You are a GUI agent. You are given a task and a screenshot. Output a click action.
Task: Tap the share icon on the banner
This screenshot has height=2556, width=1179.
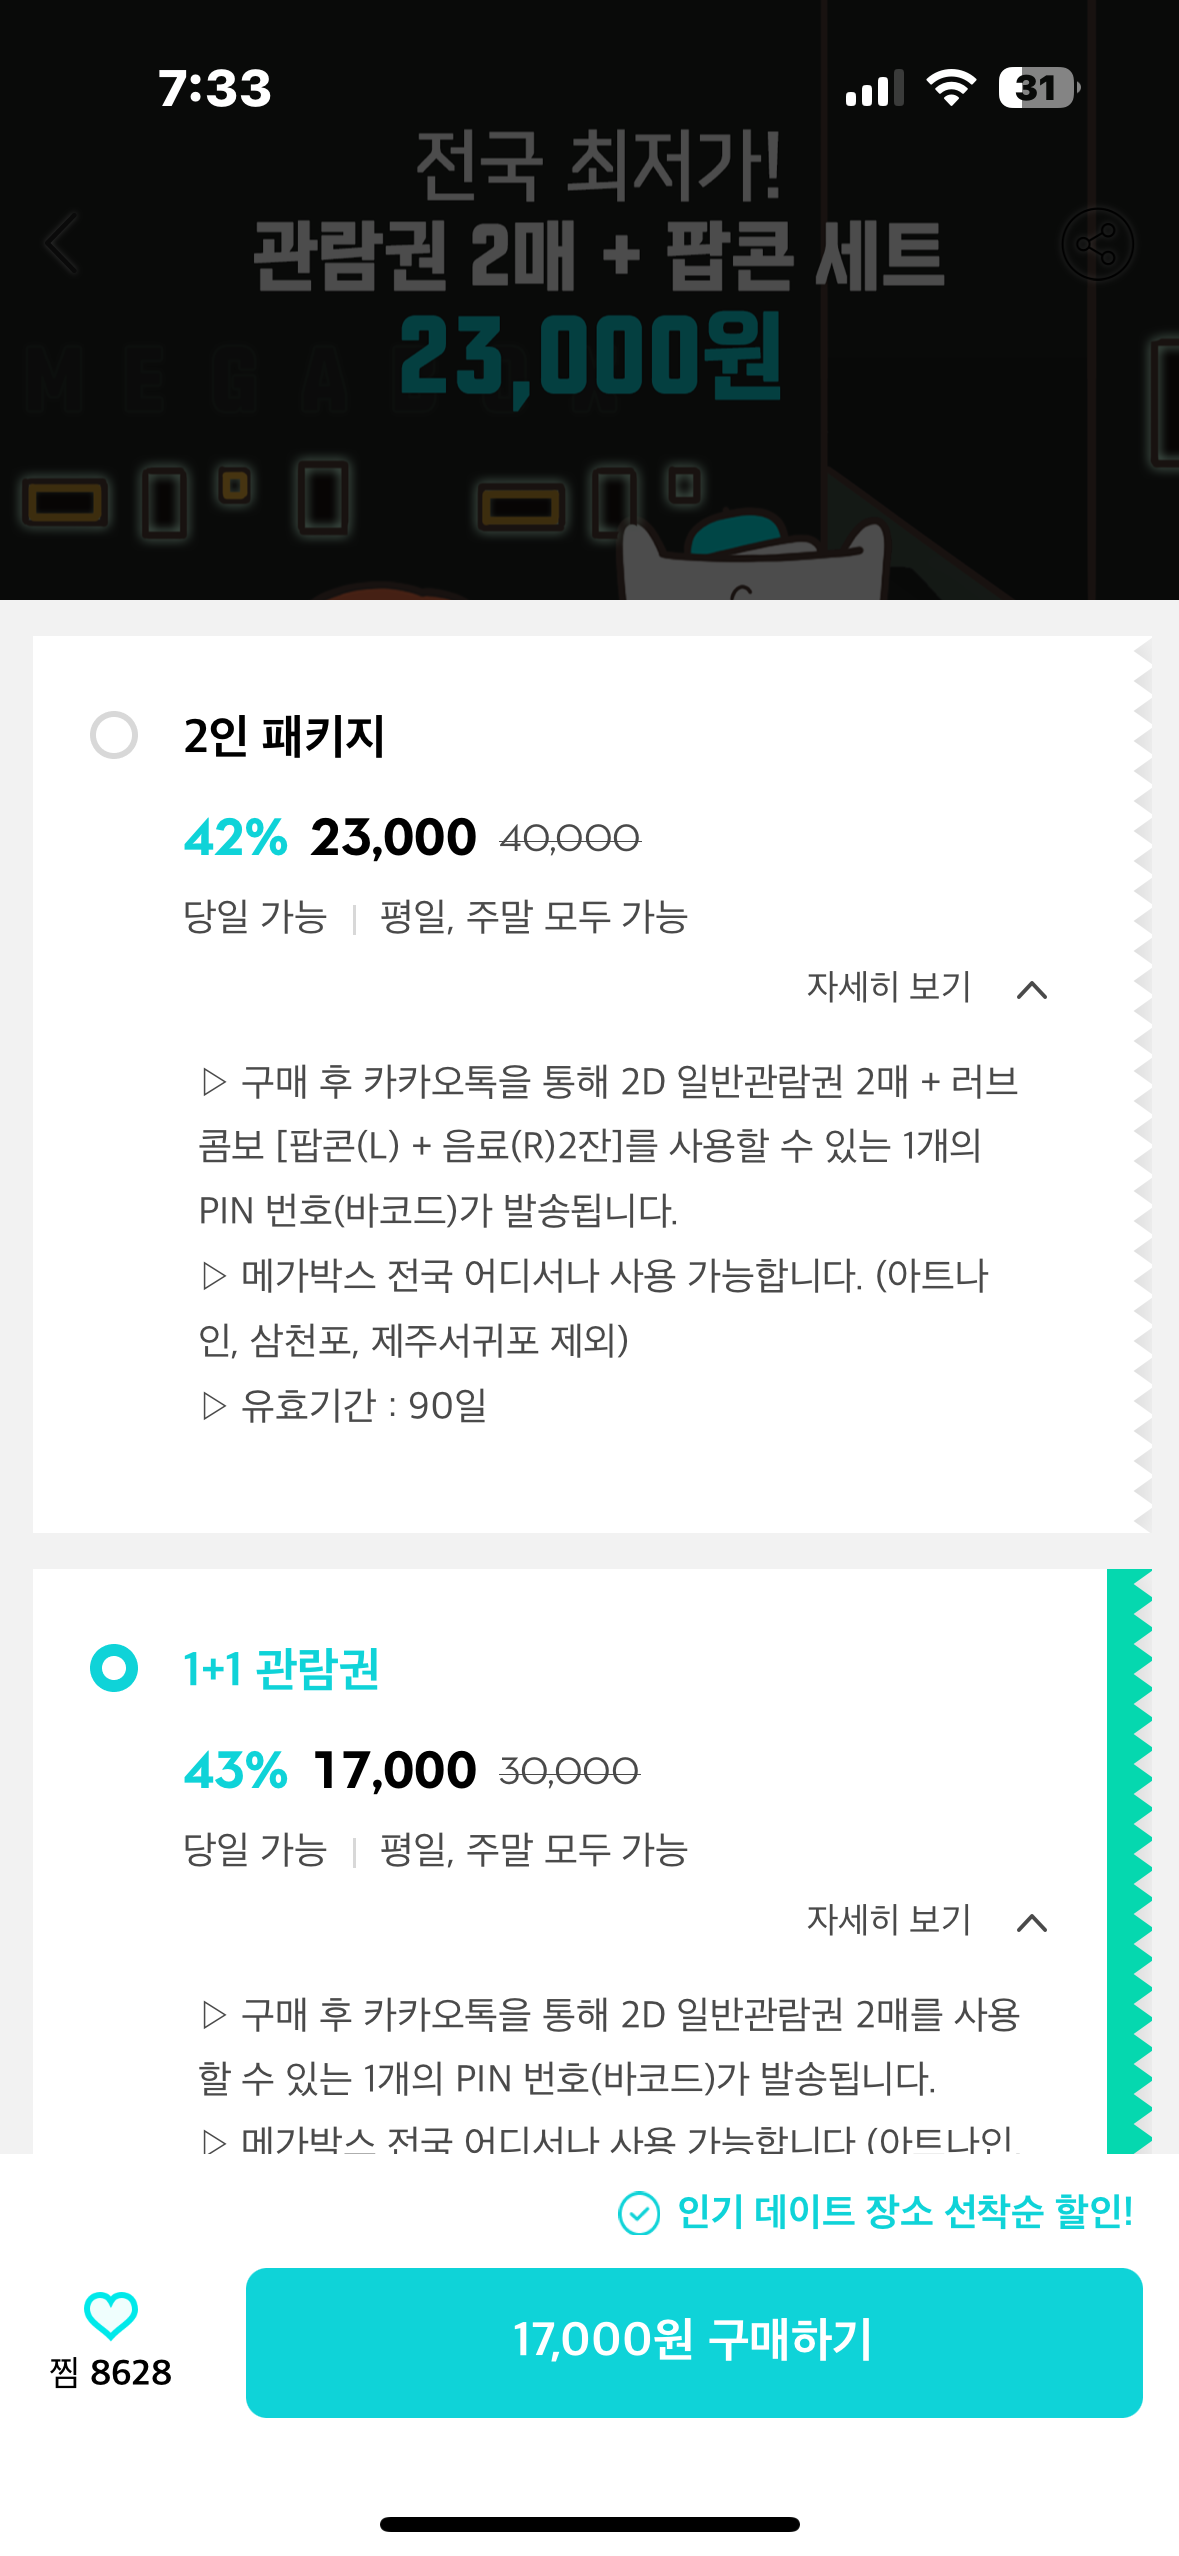coord(1097,244)
